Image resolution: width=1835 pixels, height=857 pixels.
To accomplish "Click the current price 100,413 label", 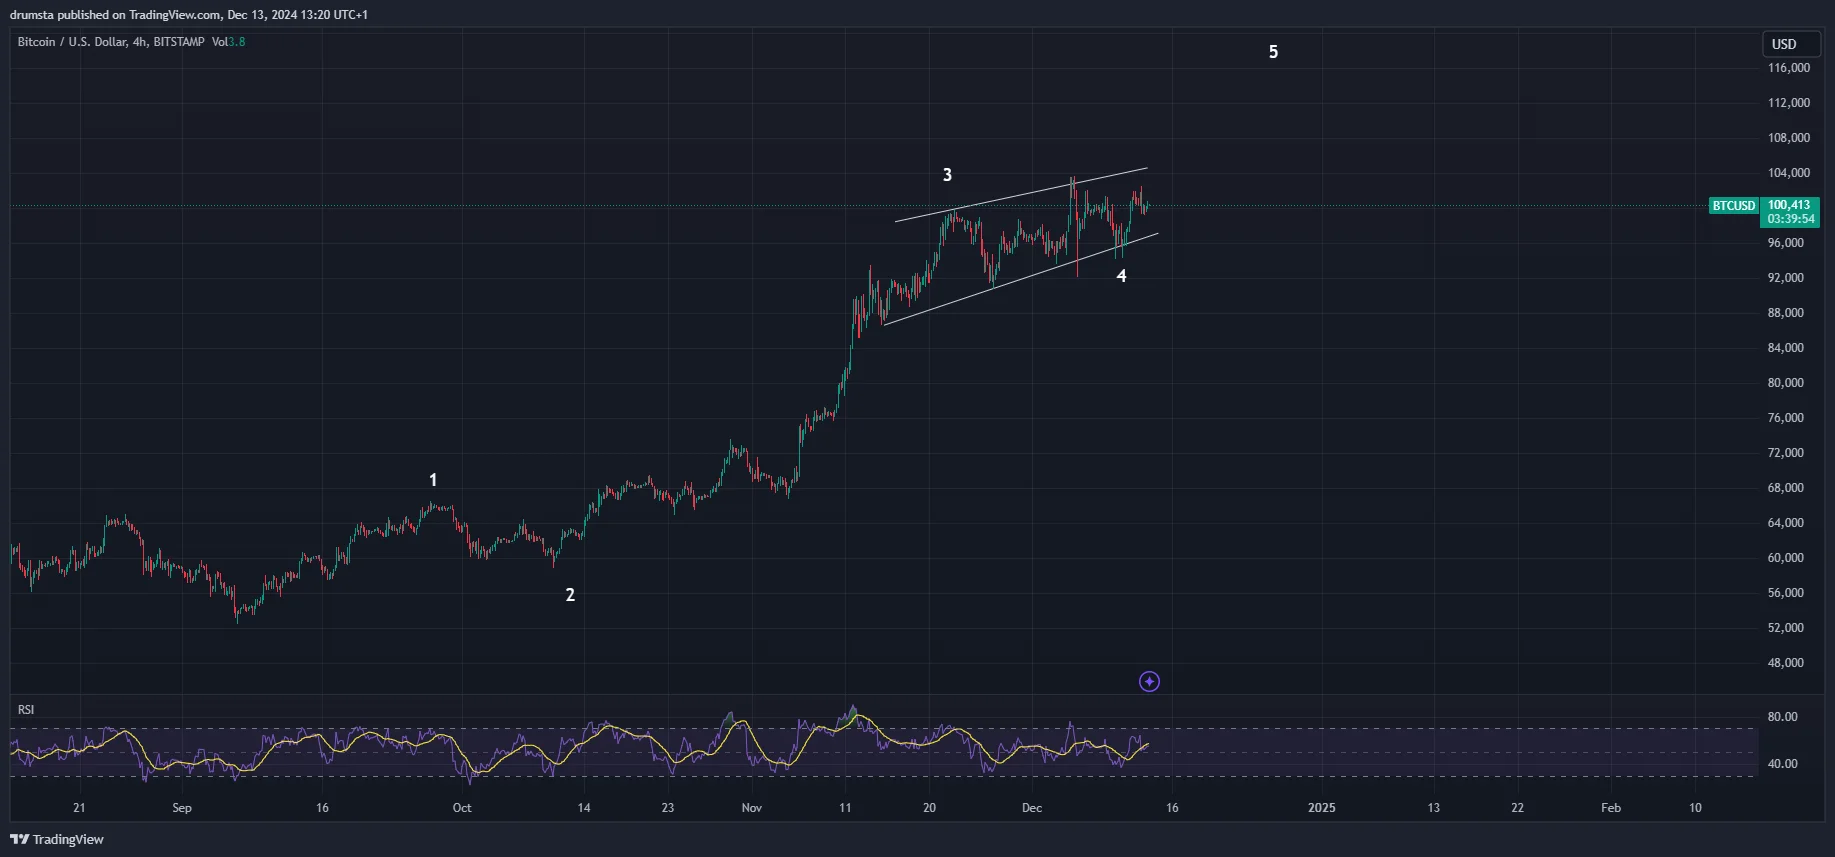I will click(x=1789, y=205).
